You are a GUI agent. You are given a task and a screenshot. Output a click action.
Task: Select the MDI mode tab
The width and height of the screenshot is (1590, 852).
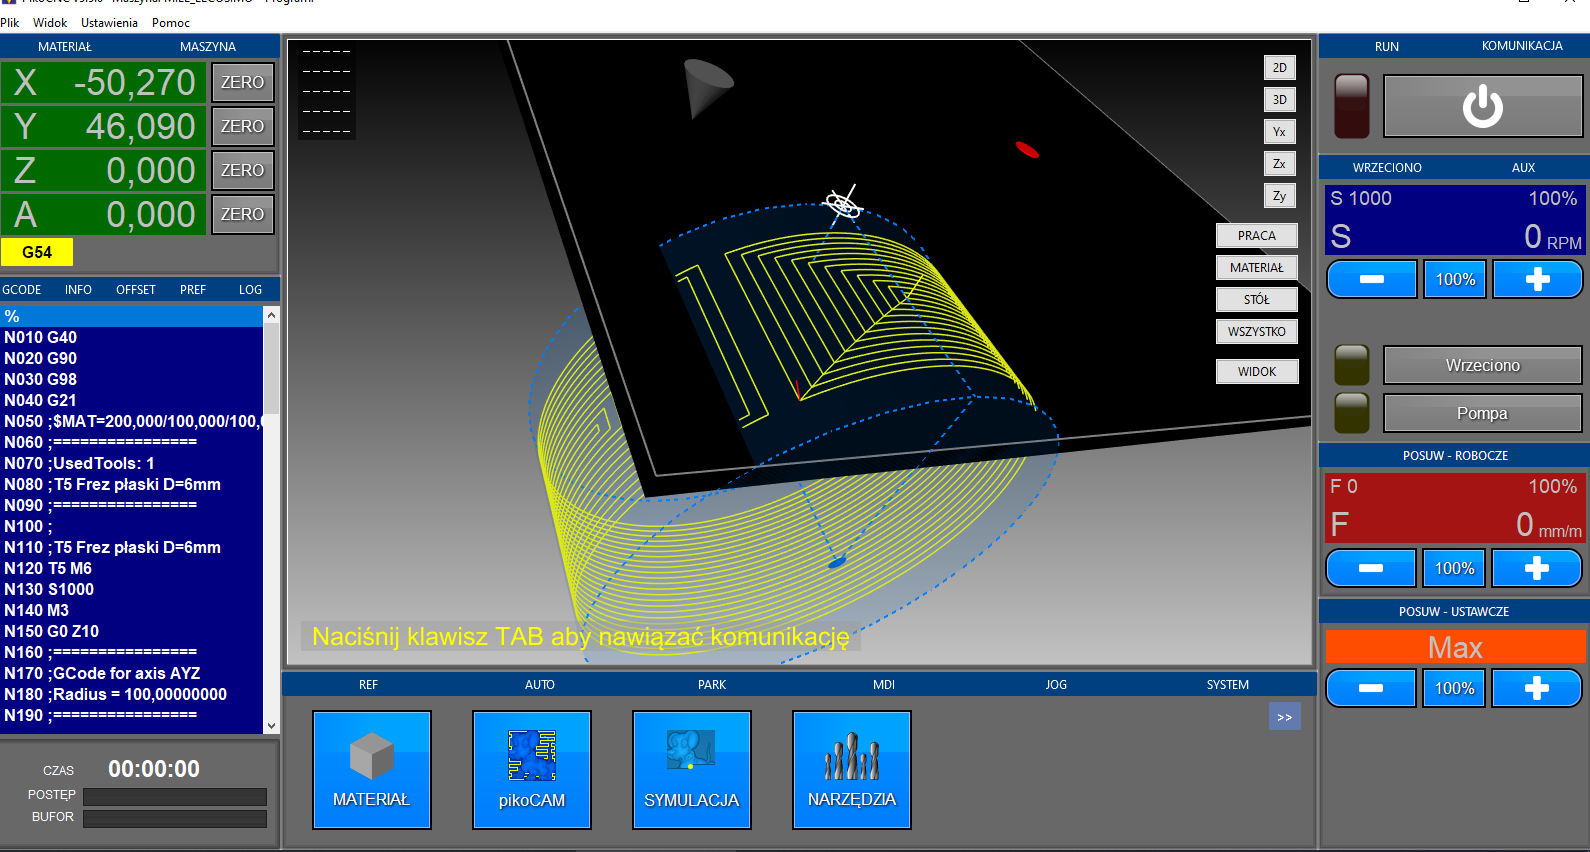pos(884,685)
